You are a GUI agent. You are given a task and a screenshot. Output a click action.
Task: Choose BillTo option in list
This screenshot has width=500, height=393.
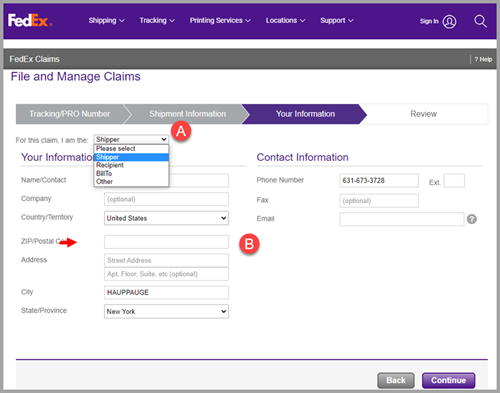pyautogui.click(x=131, y=174)
